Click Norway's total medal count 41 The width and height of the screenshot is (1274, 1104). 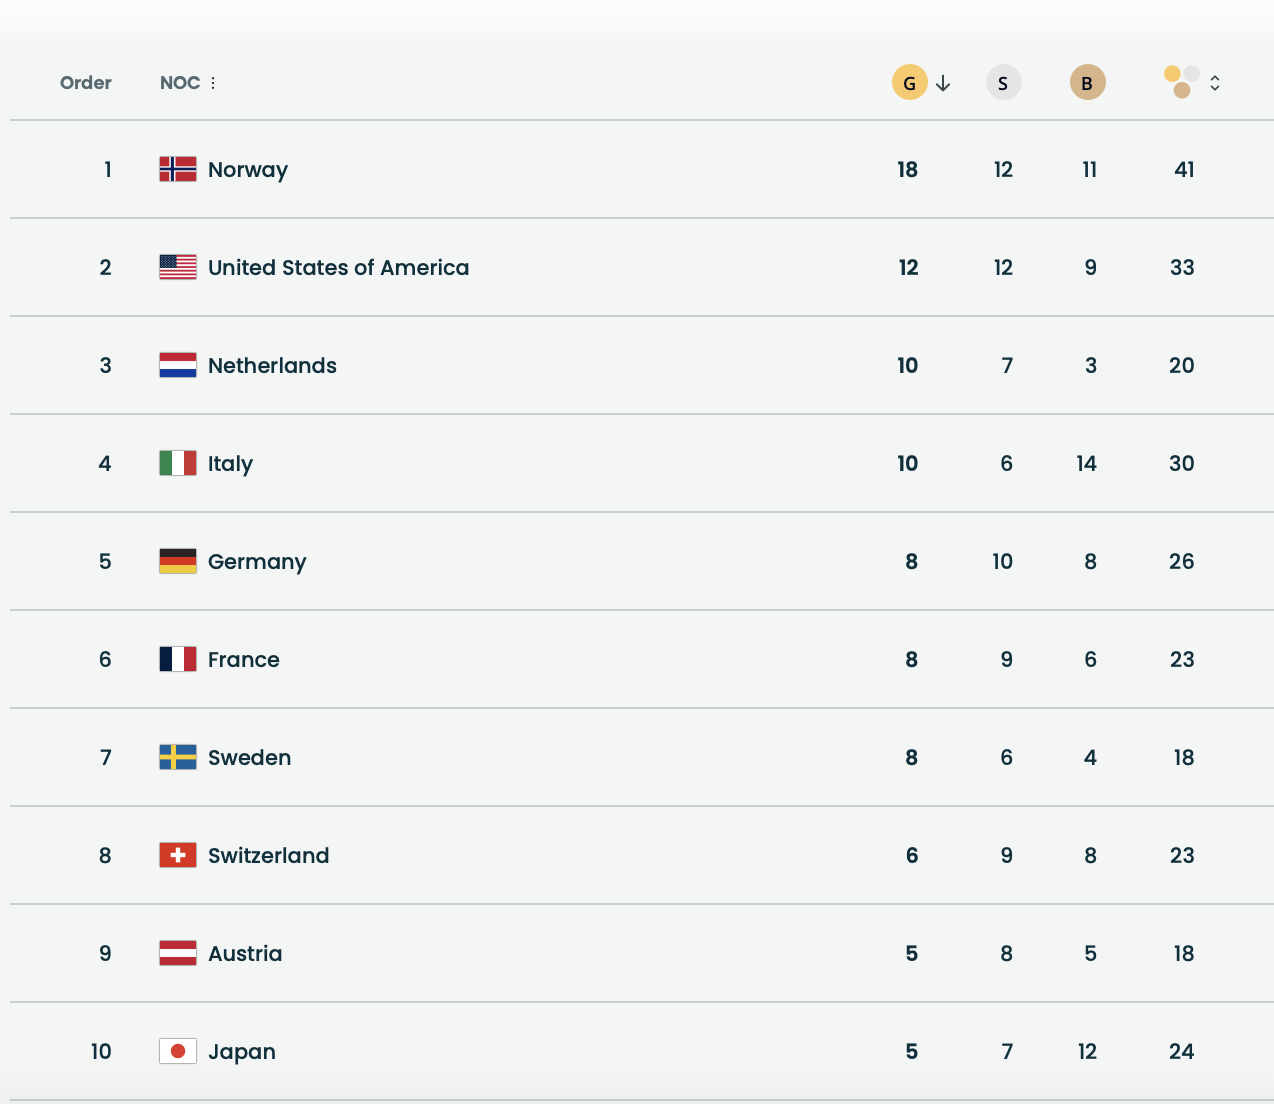coord(1184,169)
